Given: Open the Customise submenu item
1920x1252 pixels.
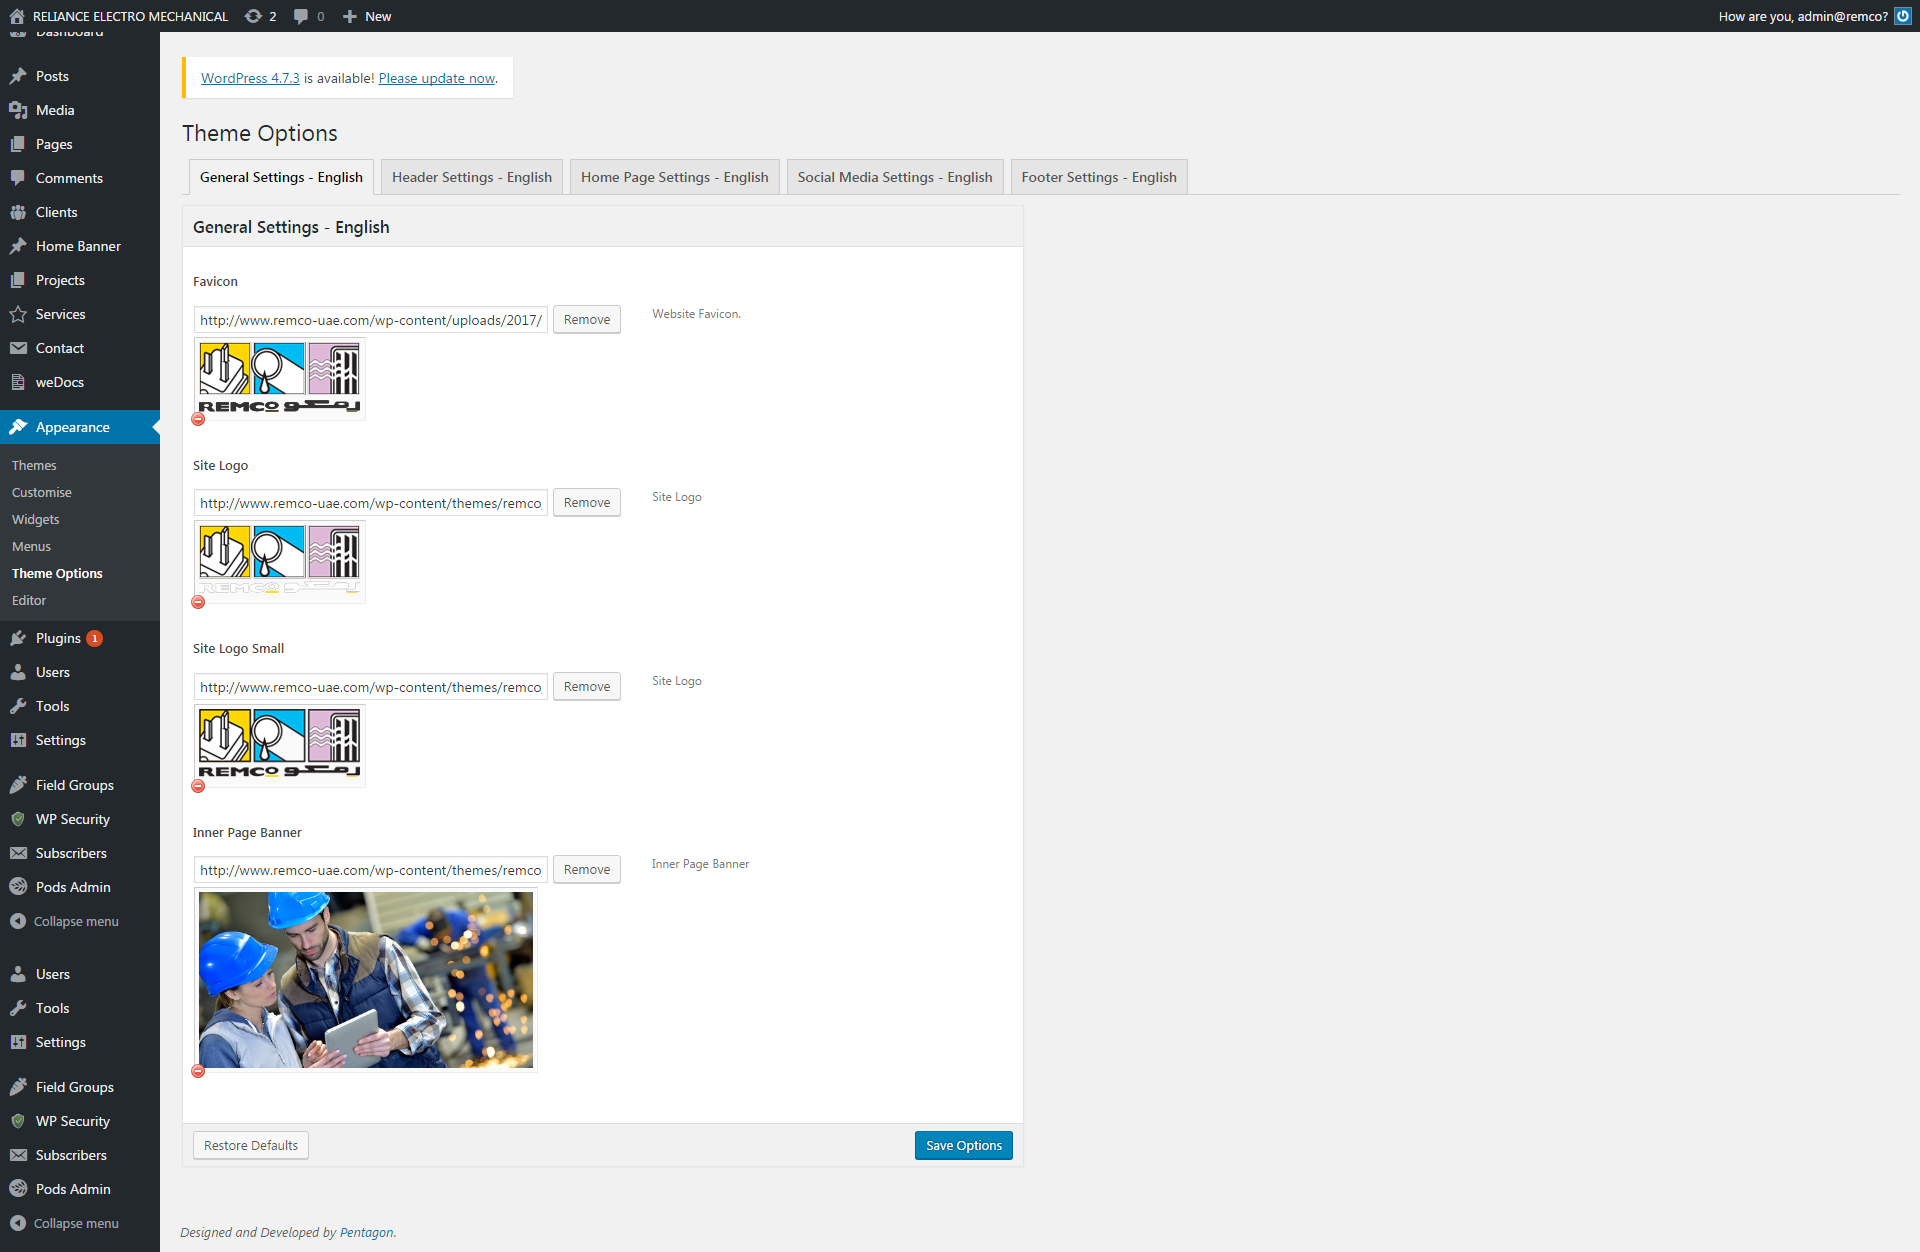Looking at the screenshot, I should click(42, 492).
